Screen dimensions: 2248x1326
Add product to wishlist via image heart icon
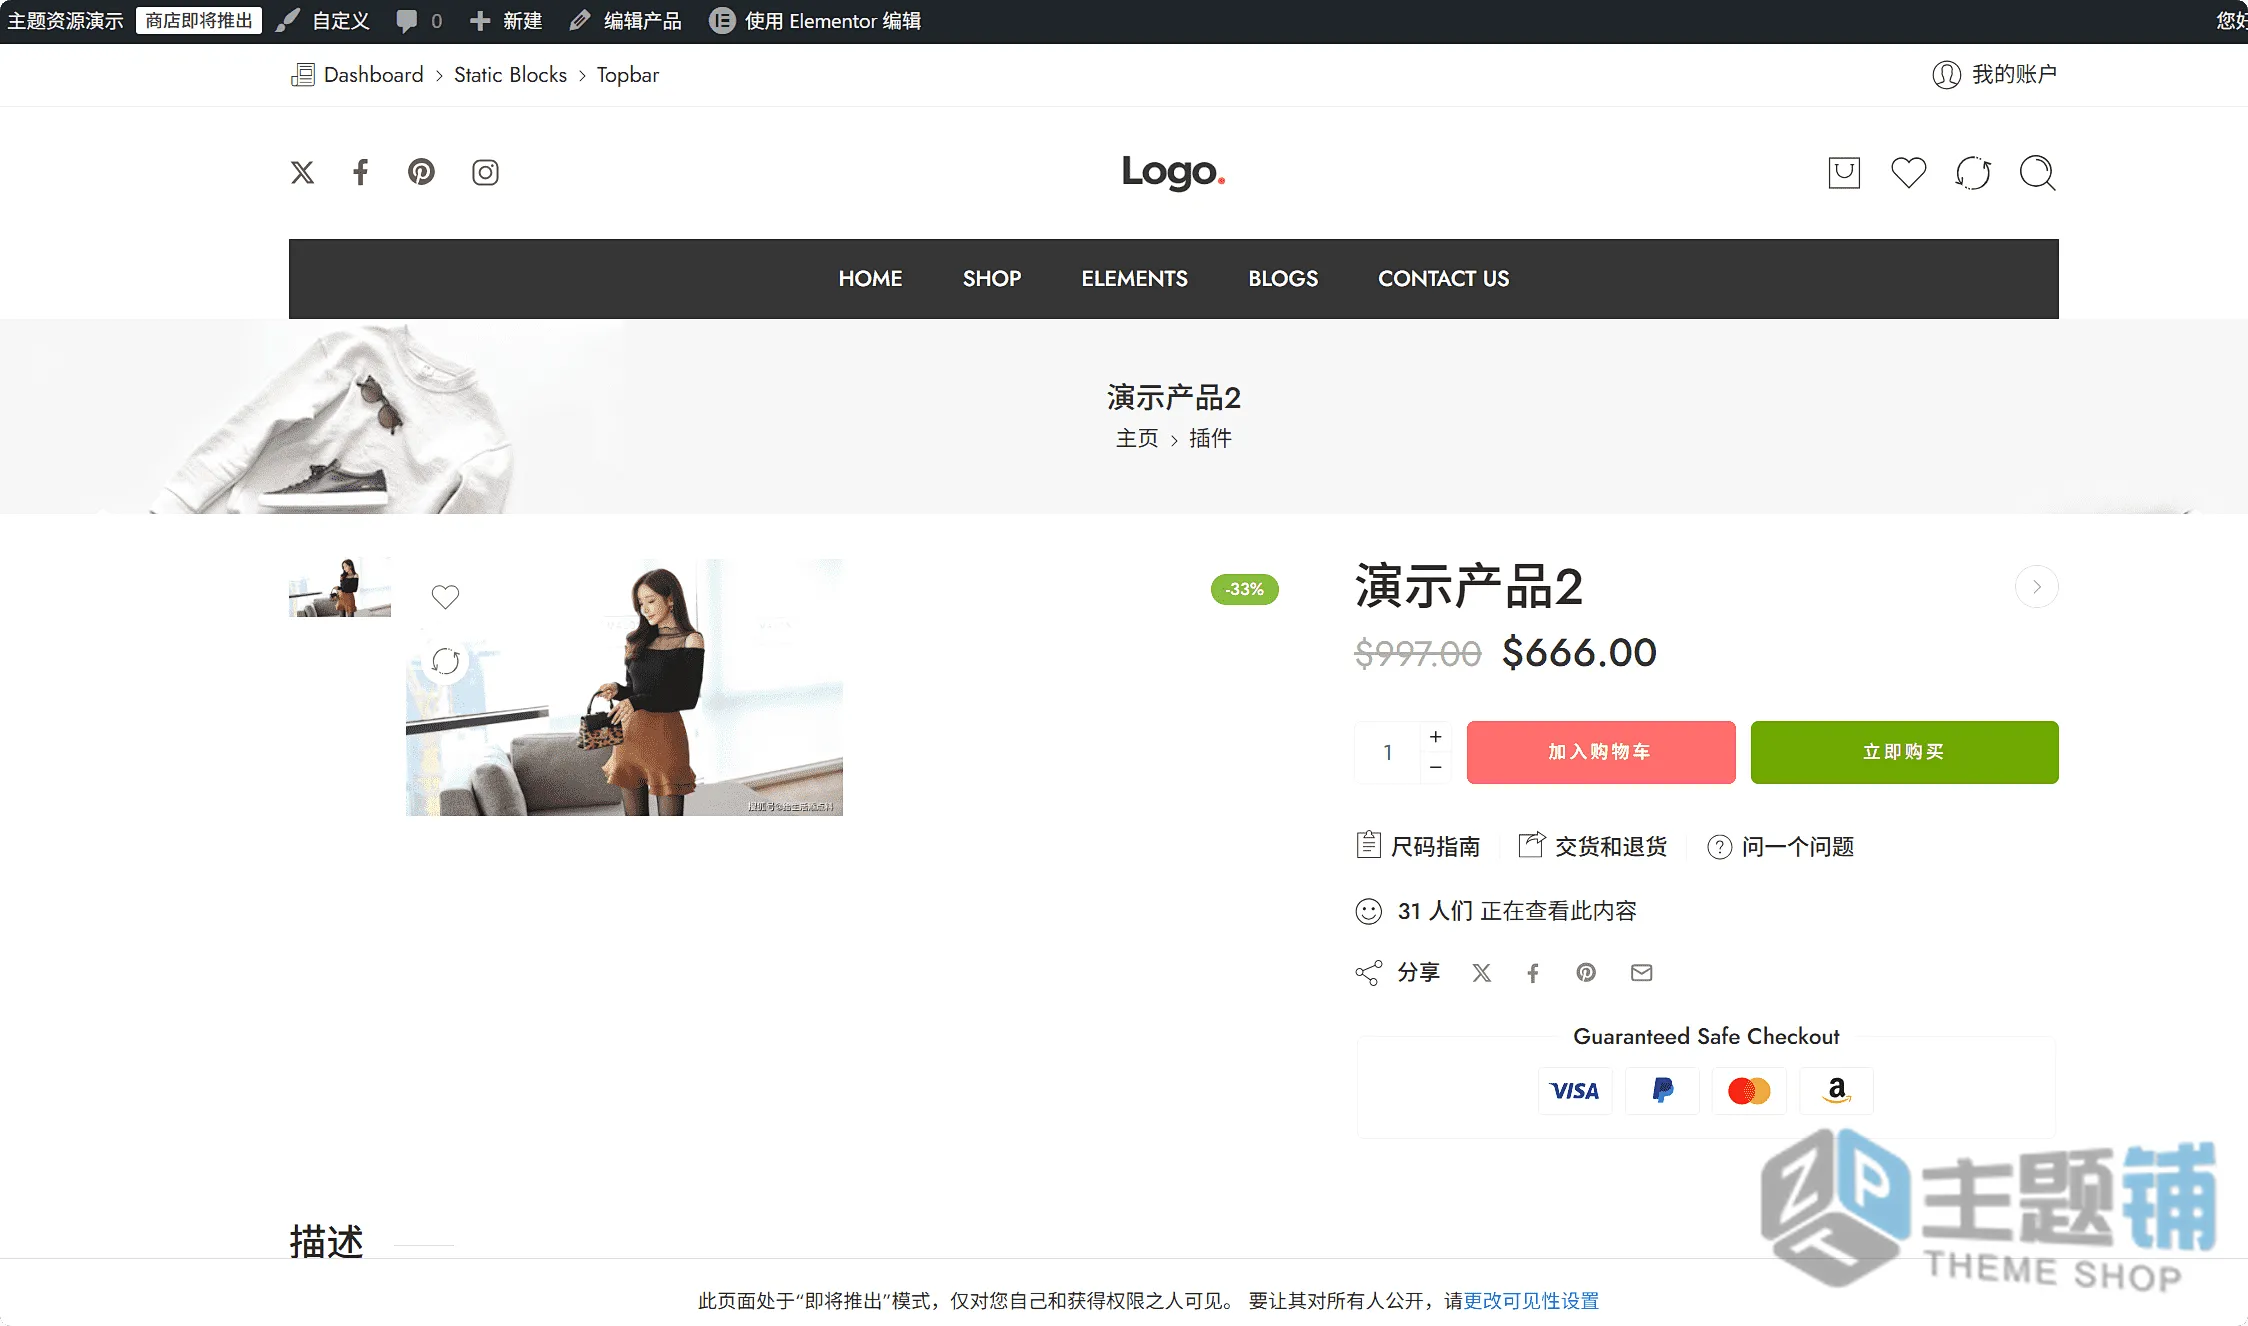(x=445, y=596)
